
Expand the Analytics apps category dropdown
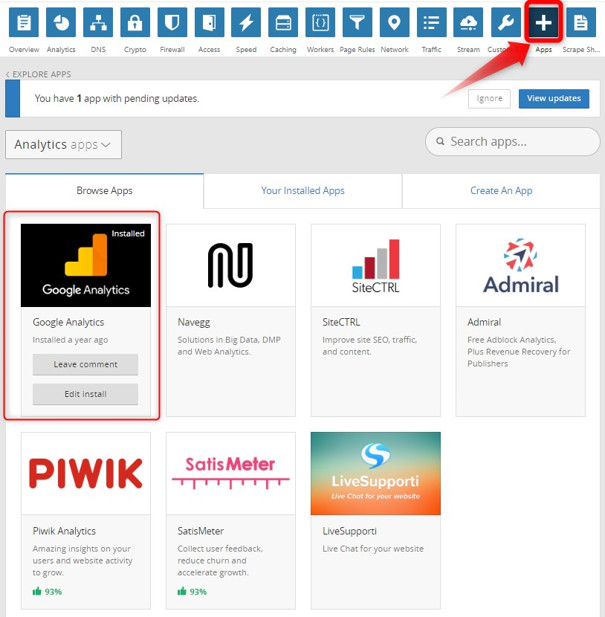pos(63,145)
